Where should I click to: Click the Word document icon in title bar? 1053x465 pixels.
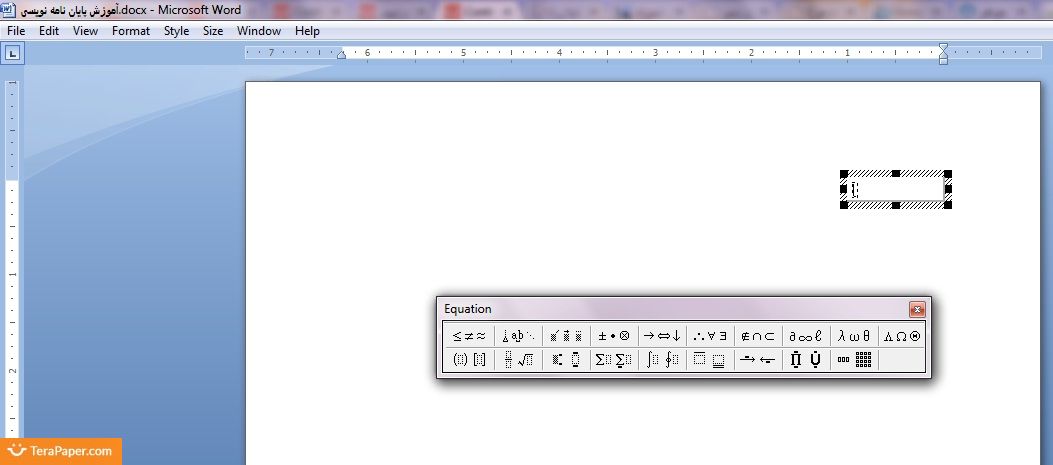point(8,10)
